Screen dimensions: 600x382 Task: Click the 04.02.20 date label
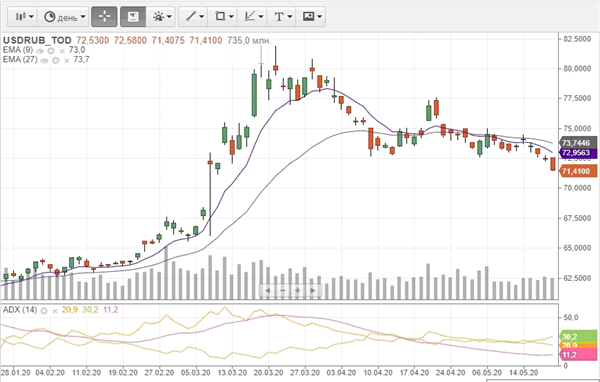tap(50, 372)
